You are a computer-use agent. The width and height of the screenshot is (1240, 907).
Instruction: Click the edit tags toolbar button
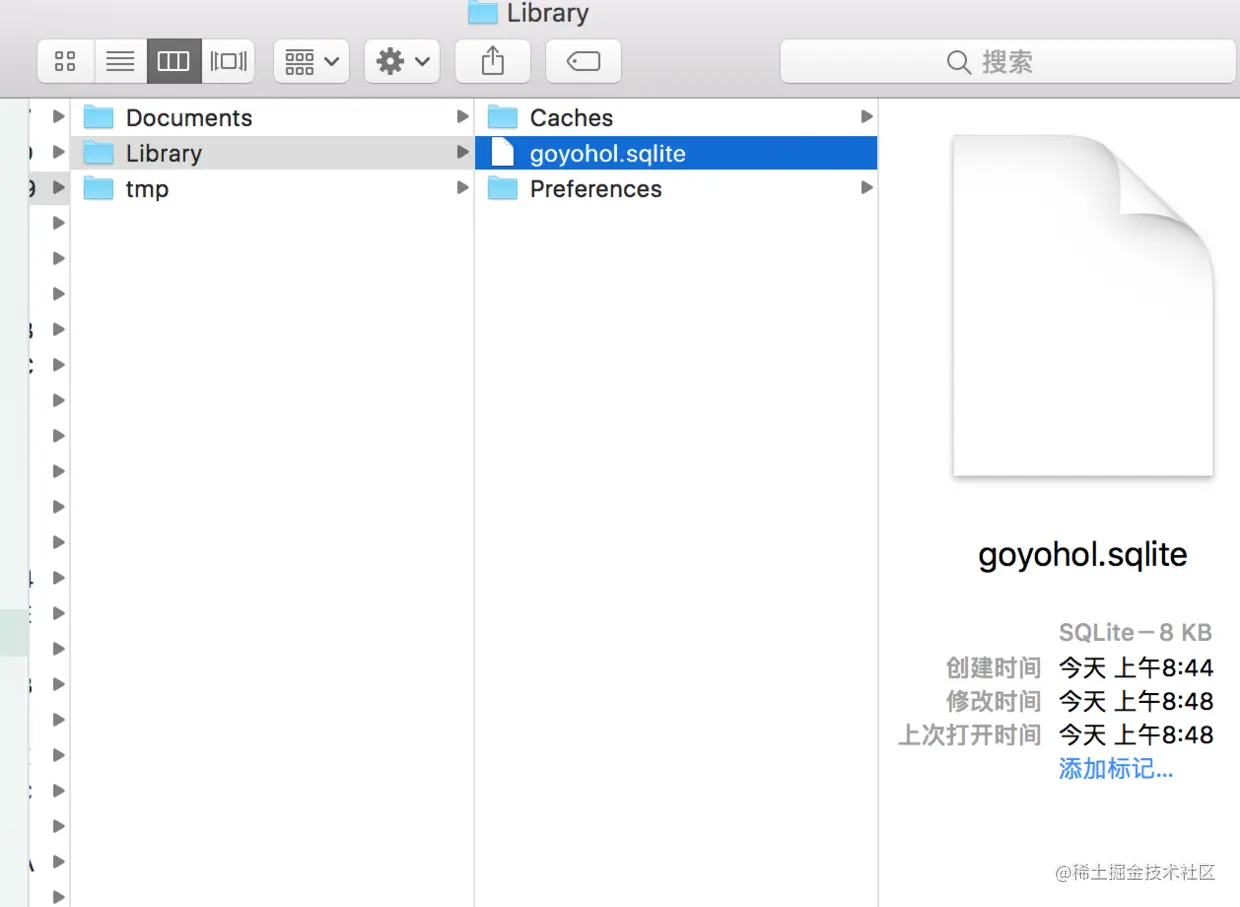point(583,62)
